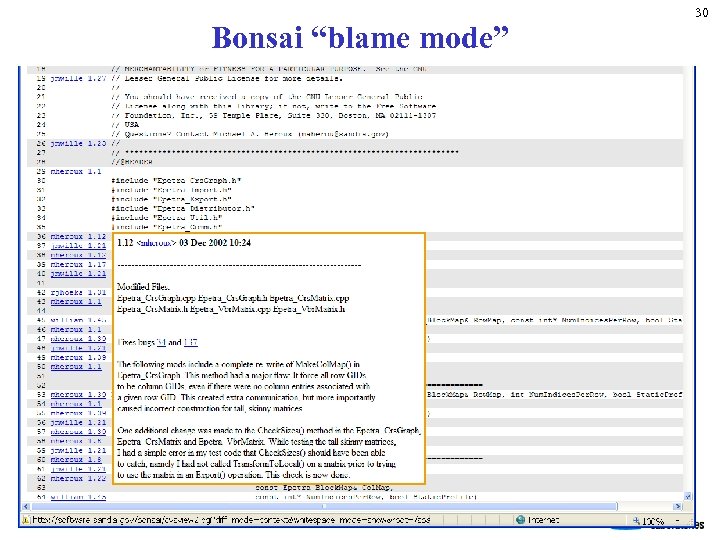This screenshot has width=720, height=540.
Task: Click '#include "Epetra_Distributor.h"' code line
Action: pos(183,208)
